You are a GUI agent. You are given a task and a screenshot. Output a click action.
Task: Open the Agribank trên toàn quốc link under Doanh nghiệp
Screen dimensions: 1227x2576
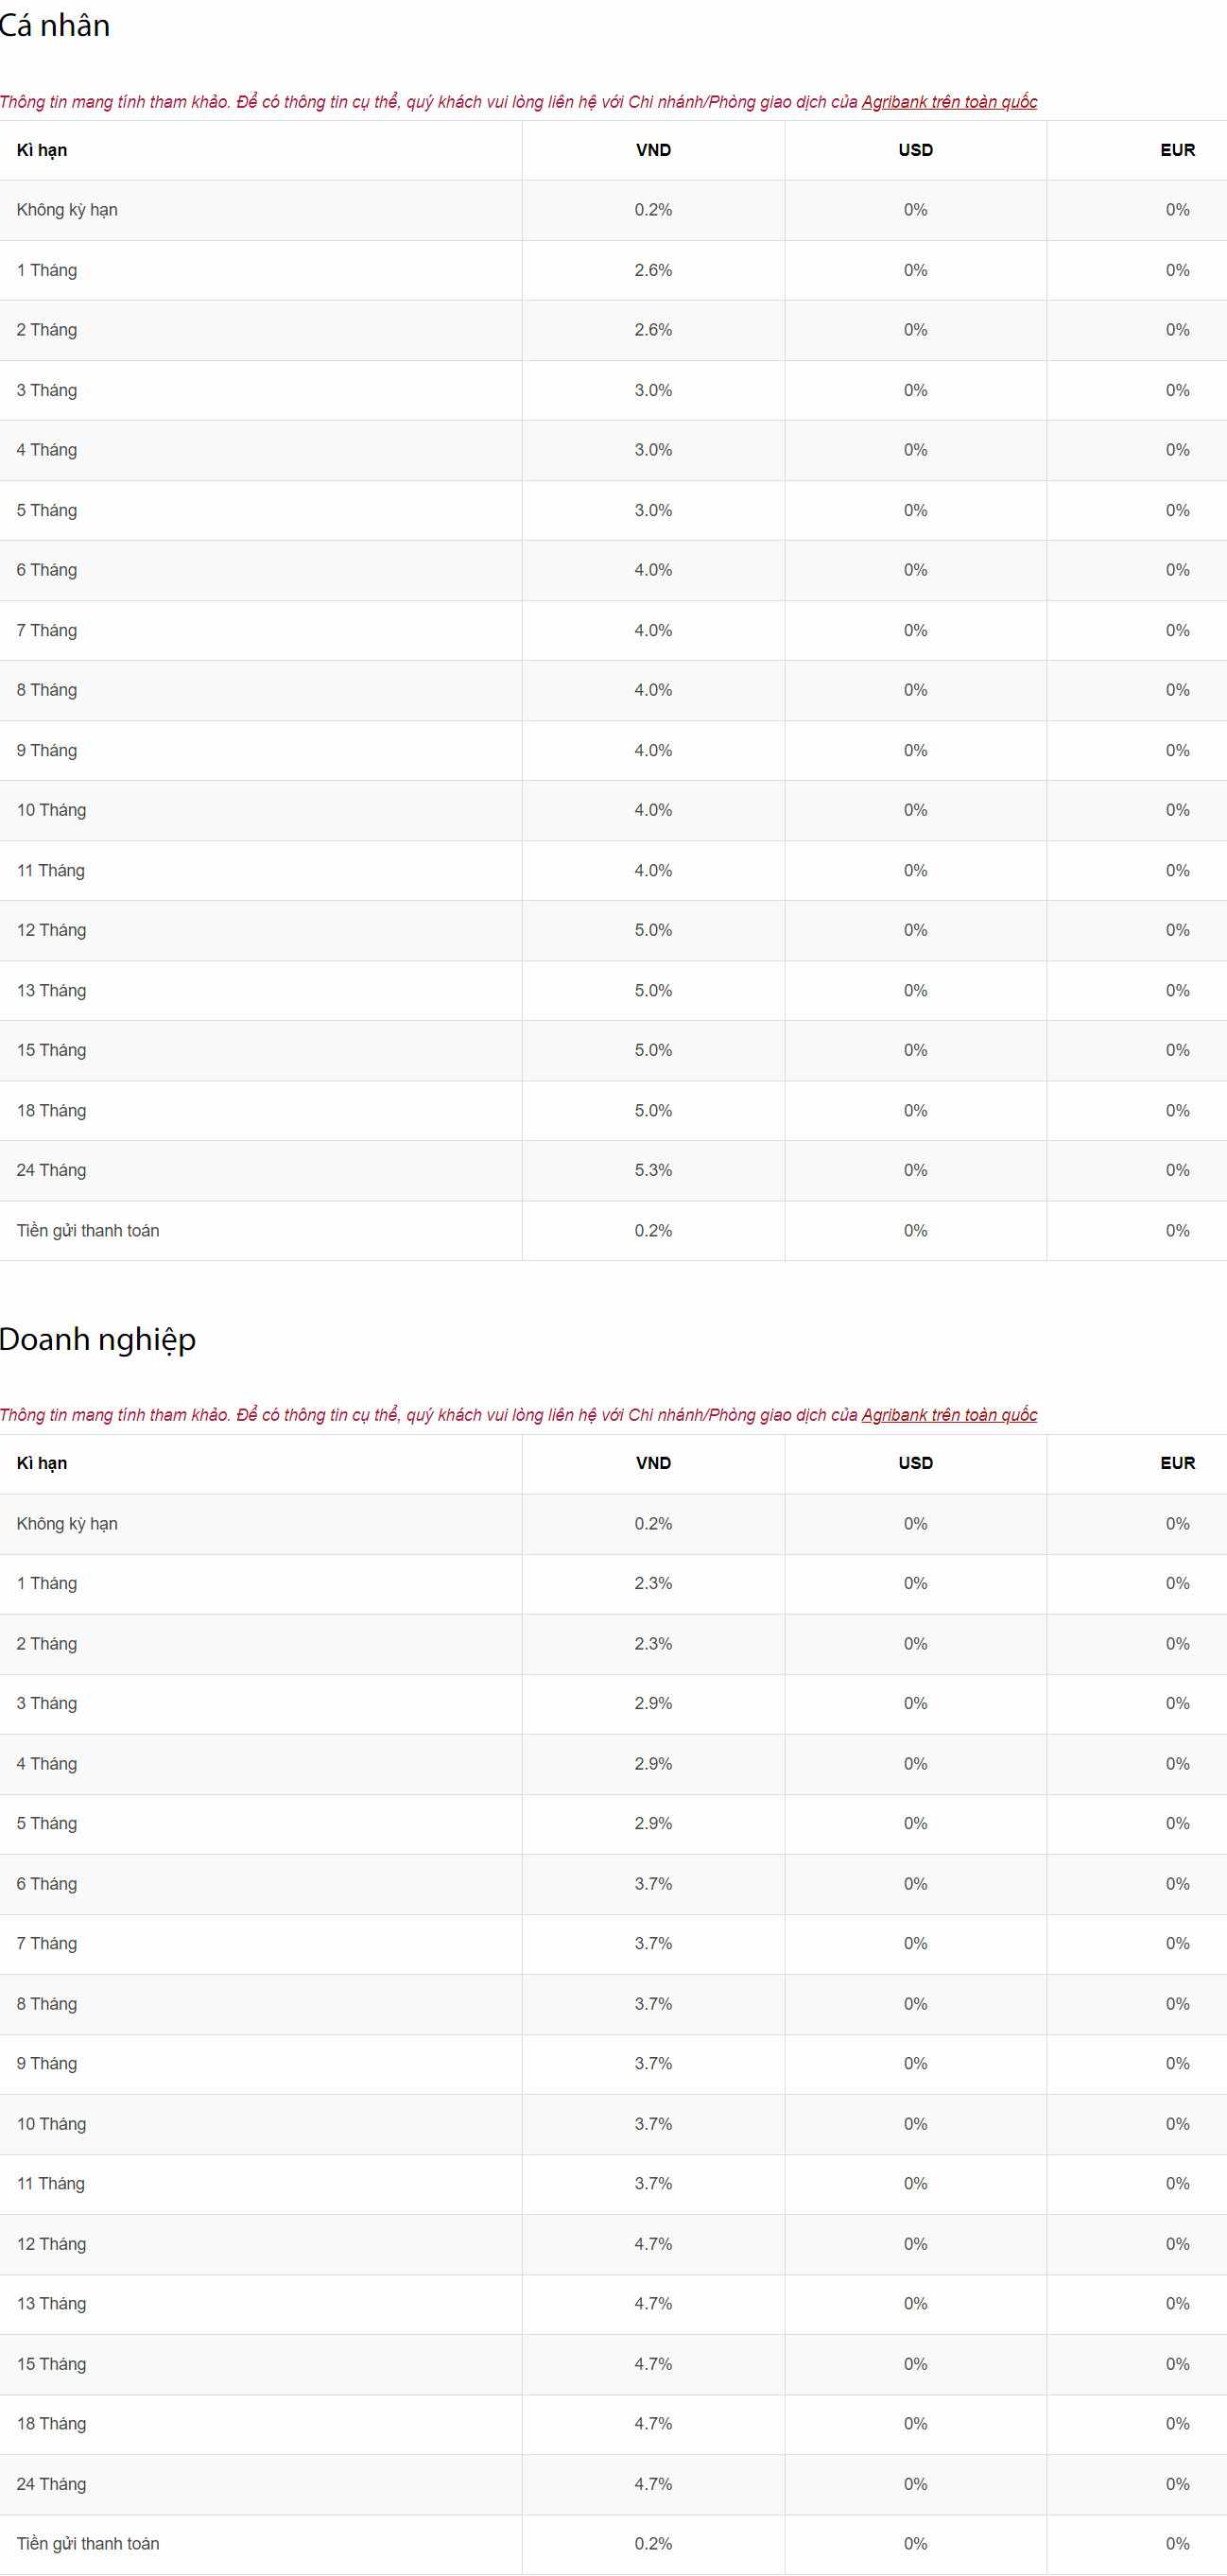[948, 1415]
